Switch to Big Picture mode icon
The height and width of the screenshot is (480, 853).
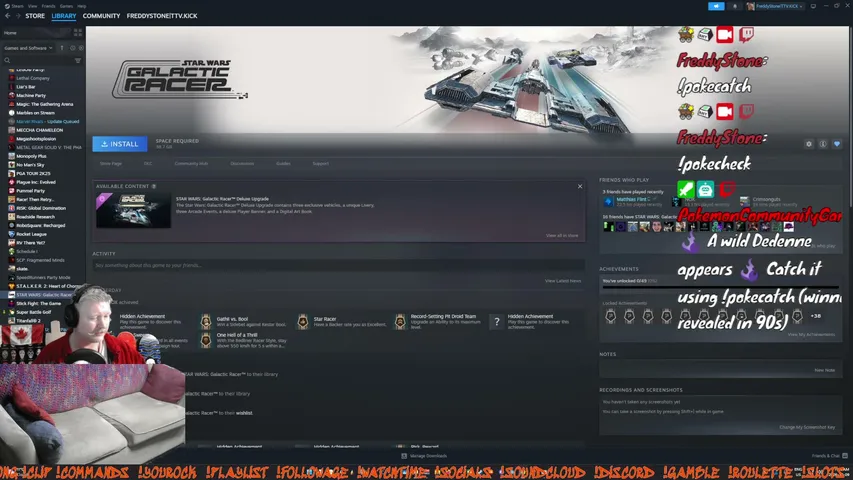pos(813,6)
